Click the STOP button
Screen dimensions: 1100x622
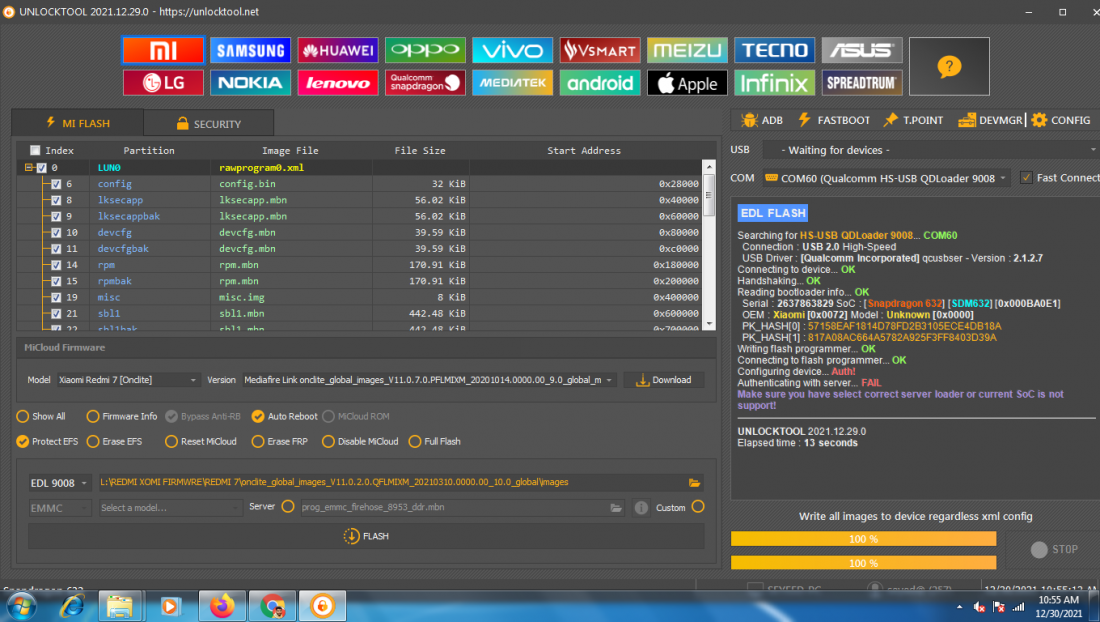point(1054,550)
